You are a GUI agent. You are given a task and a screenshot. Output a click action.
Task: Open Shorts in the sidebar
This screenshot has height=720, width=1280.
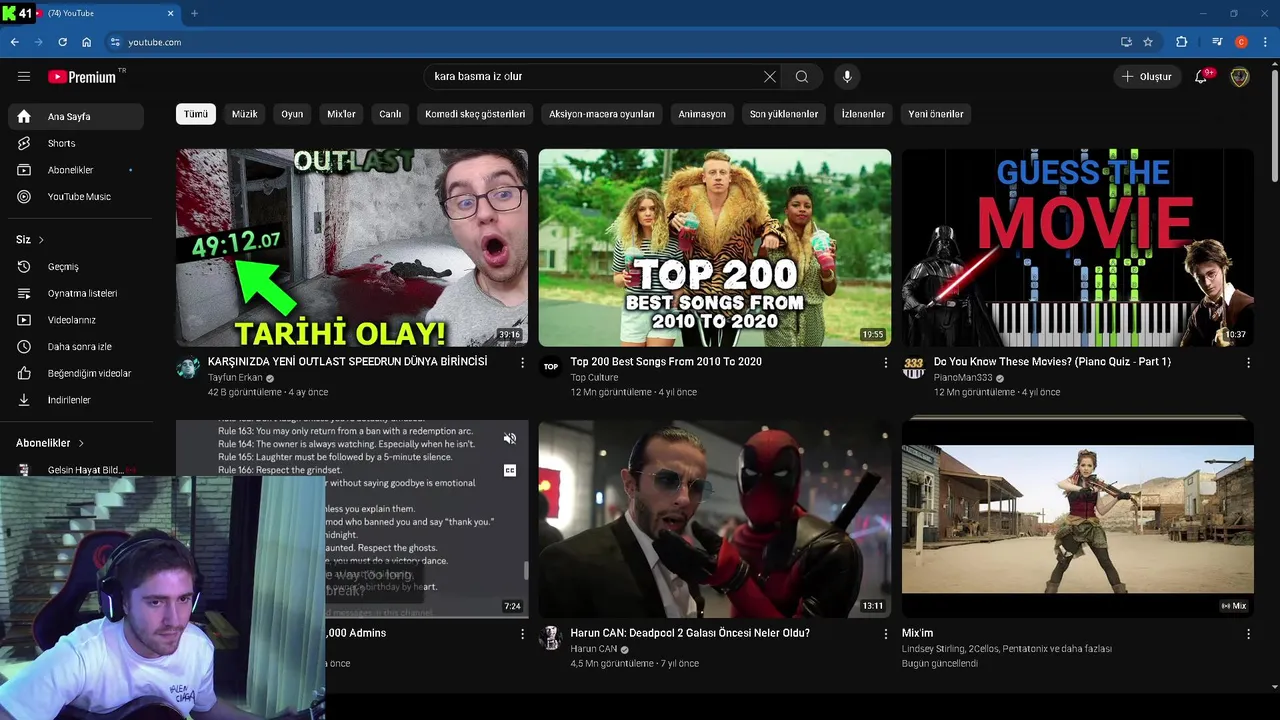click(76, 143)
